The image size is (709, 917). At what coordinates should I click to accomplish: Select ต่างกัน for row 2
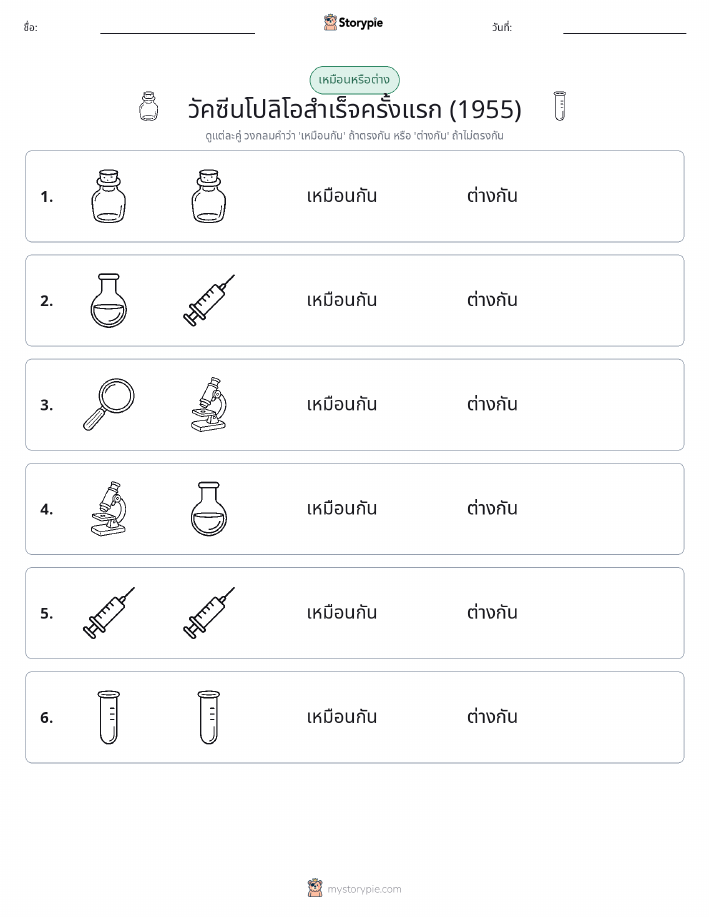(x=492, y=300)
